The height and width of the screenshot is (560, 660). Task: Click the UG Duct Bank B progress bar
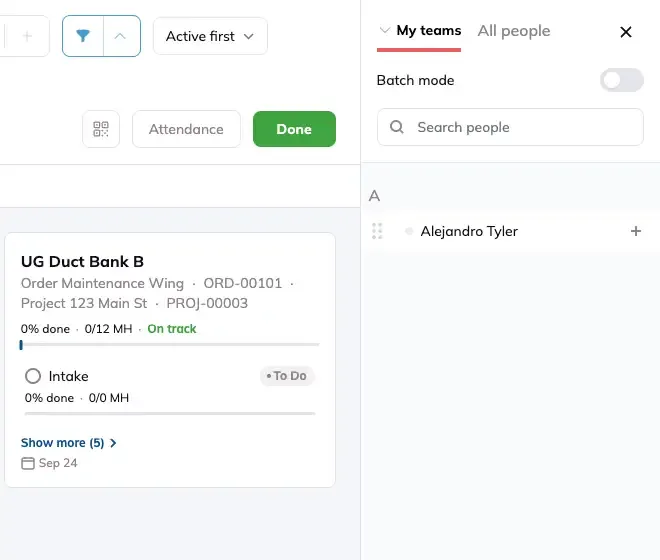(x=170, y=345)
